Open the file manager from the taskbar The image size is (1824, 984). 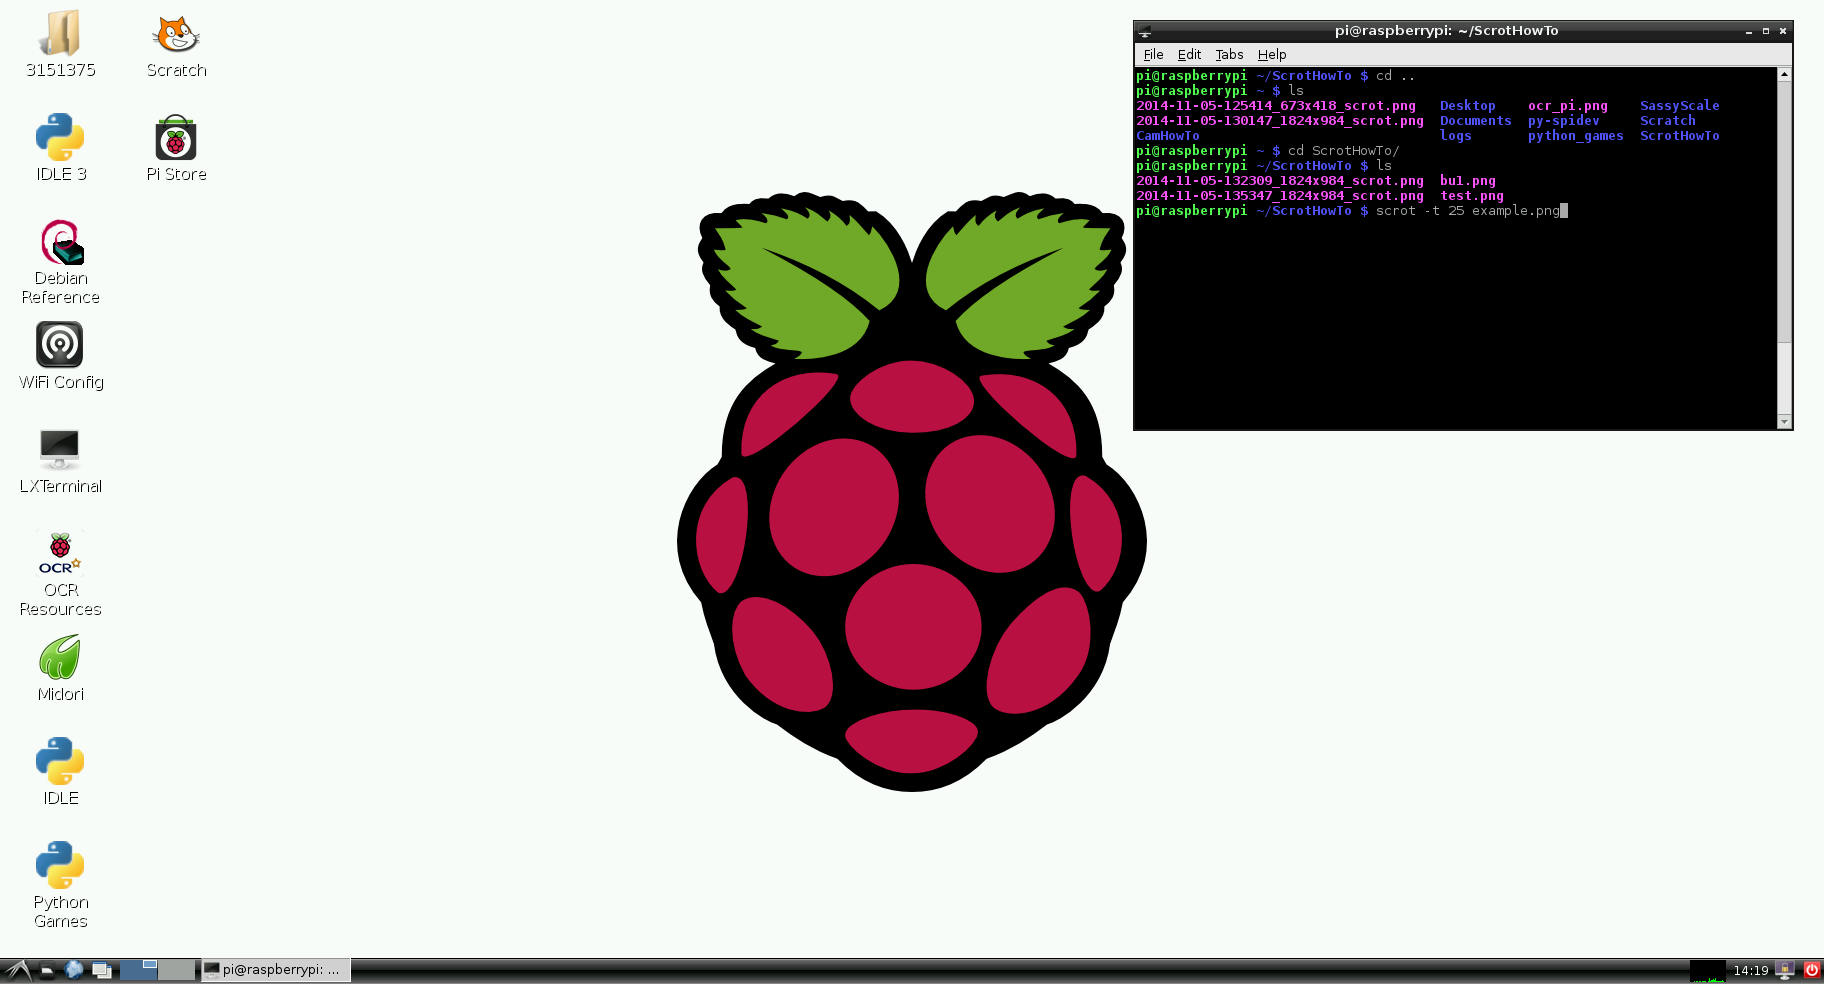tap(47, 969)
